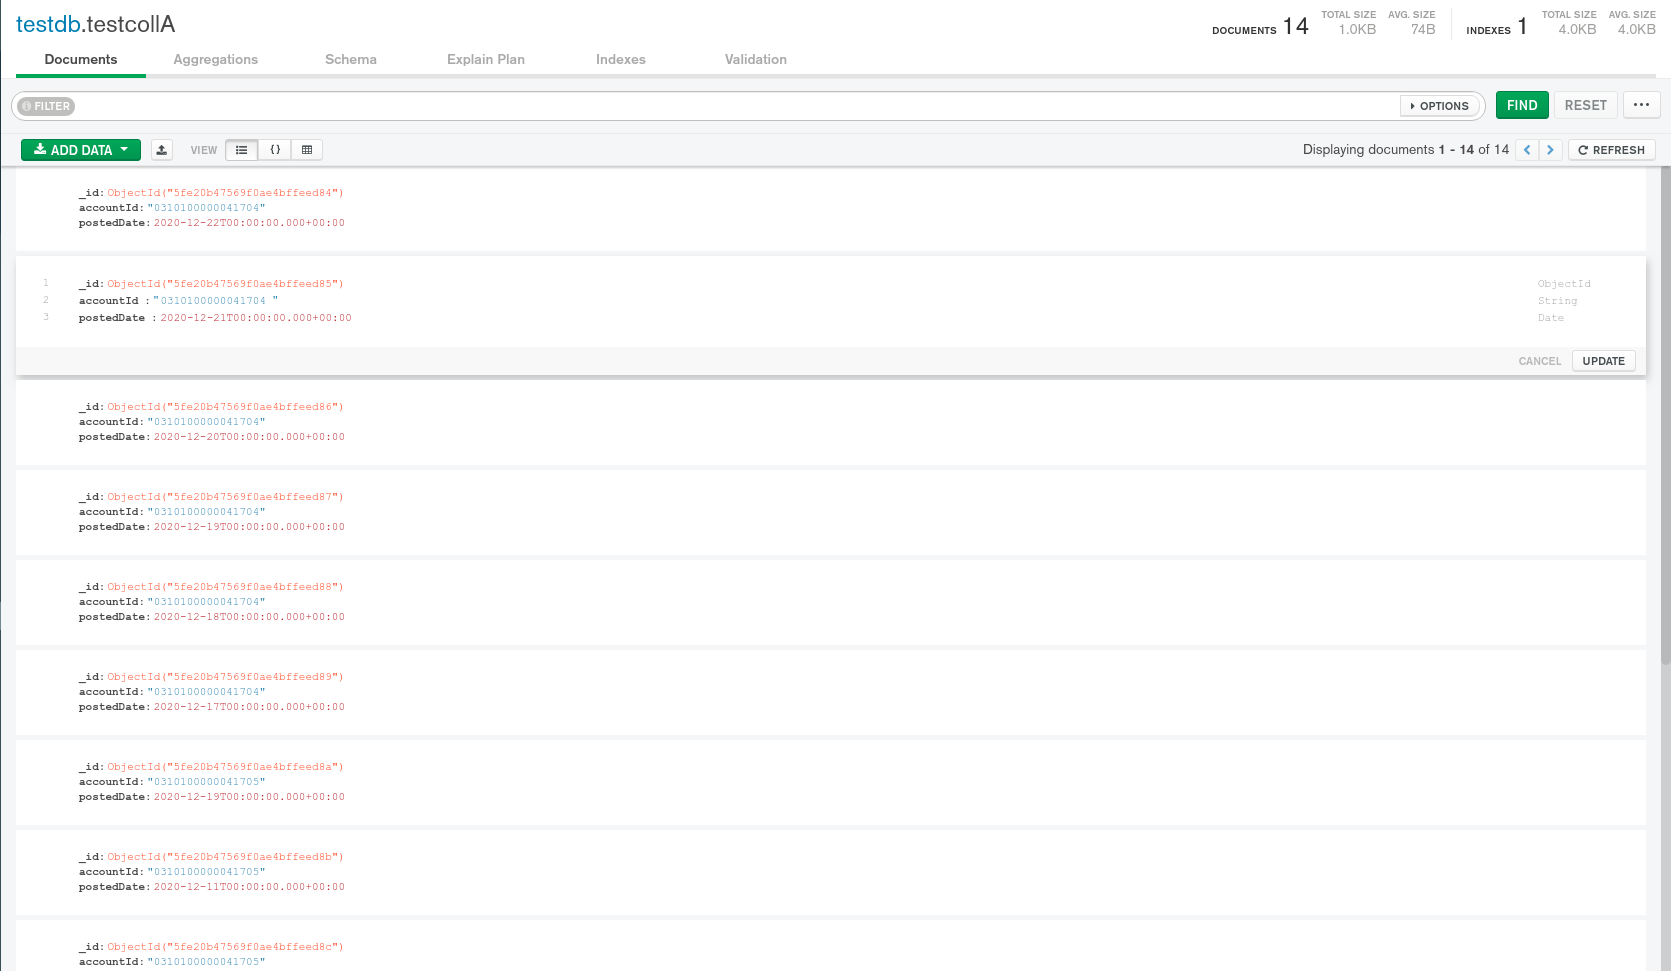Edit accountId value in the editing document
This screenshot has height=971, width=1671.
[214, 301]
